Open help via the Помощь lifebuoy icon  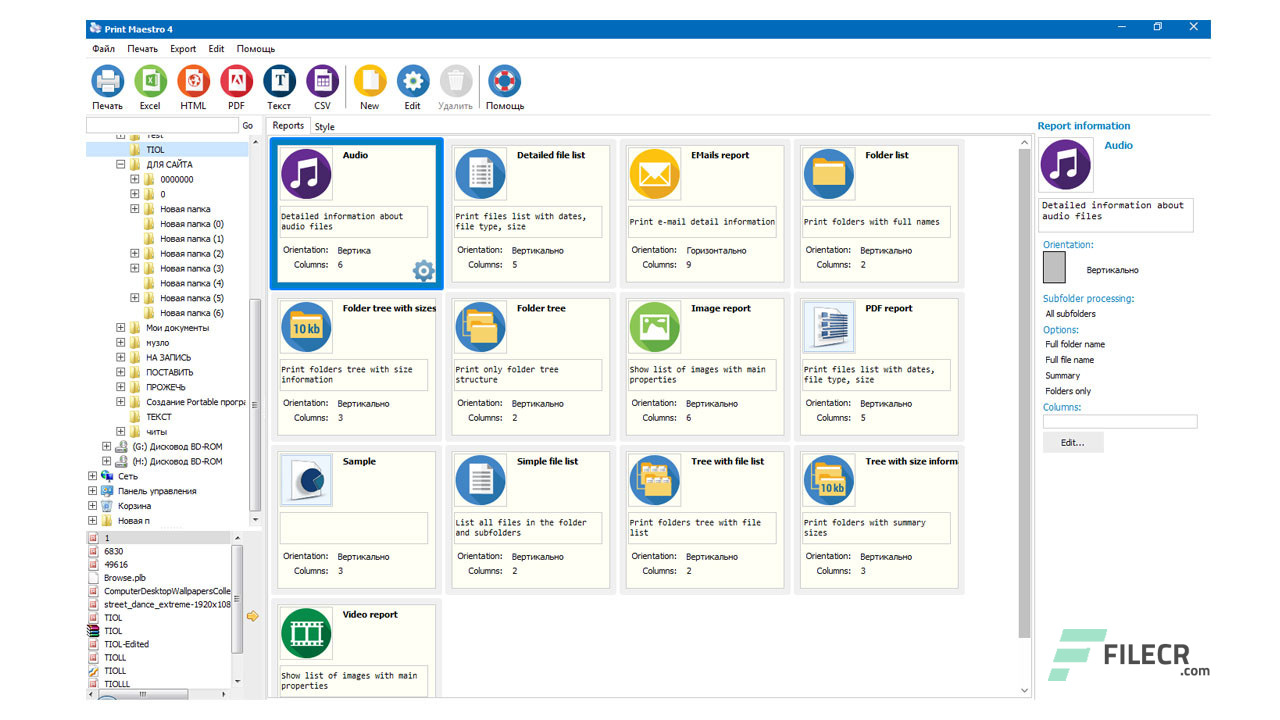pyautogui.click(x=505, y=81)
